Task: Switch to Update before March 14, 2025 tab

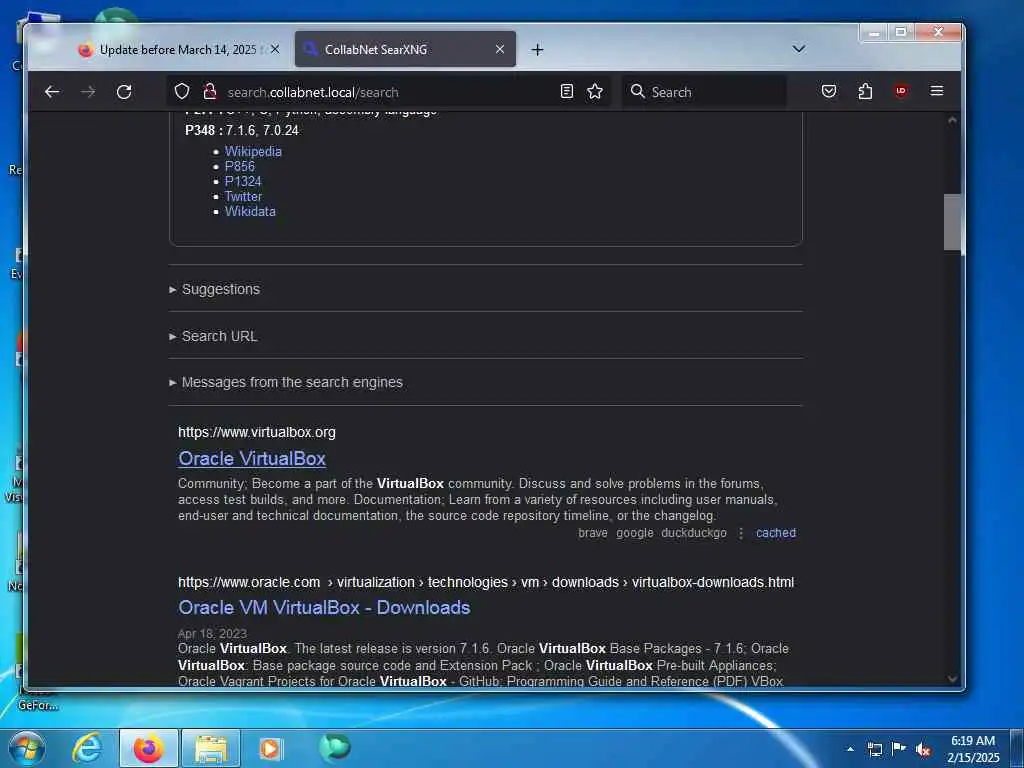Action: click(x=178, y=50)
